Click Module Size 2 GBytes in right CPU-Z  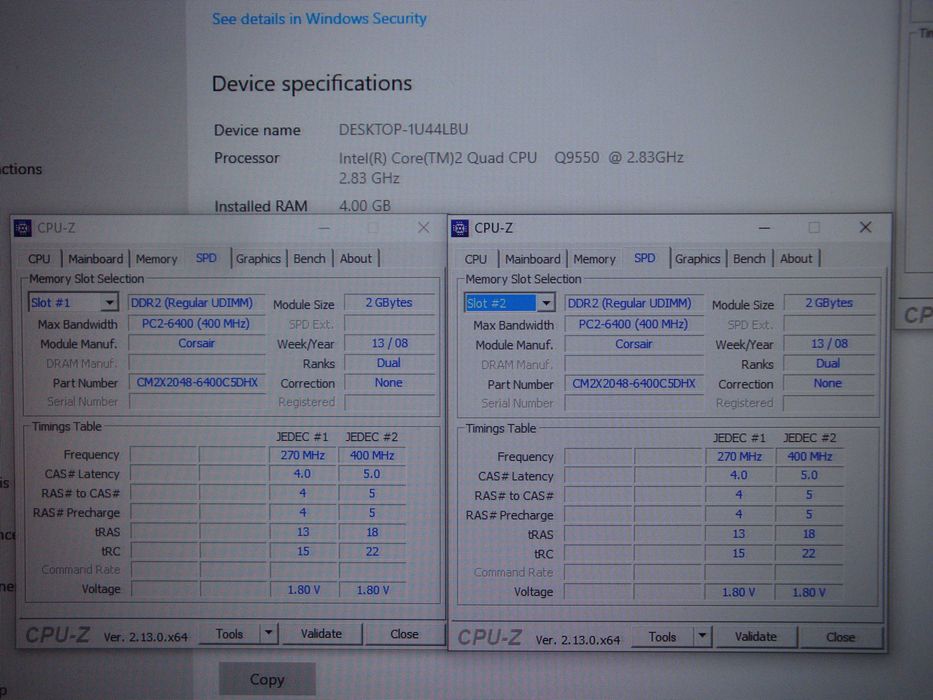point(829,303)
